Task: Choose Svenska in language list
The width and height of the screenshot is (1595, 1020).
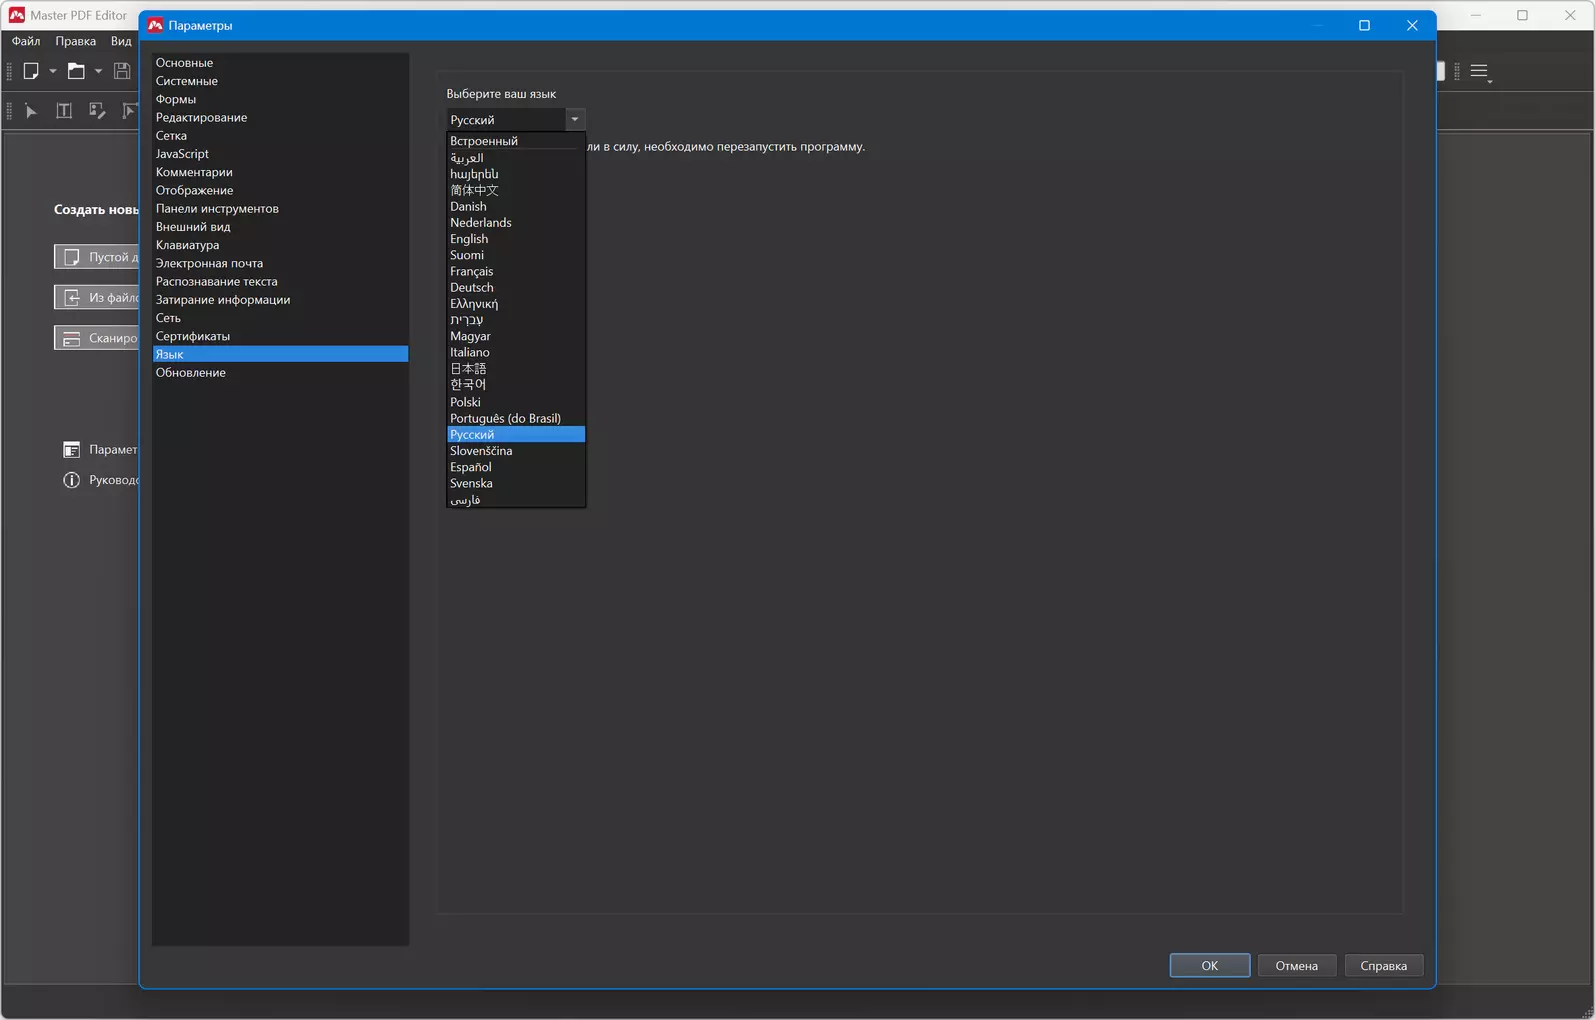Action: 516,483
